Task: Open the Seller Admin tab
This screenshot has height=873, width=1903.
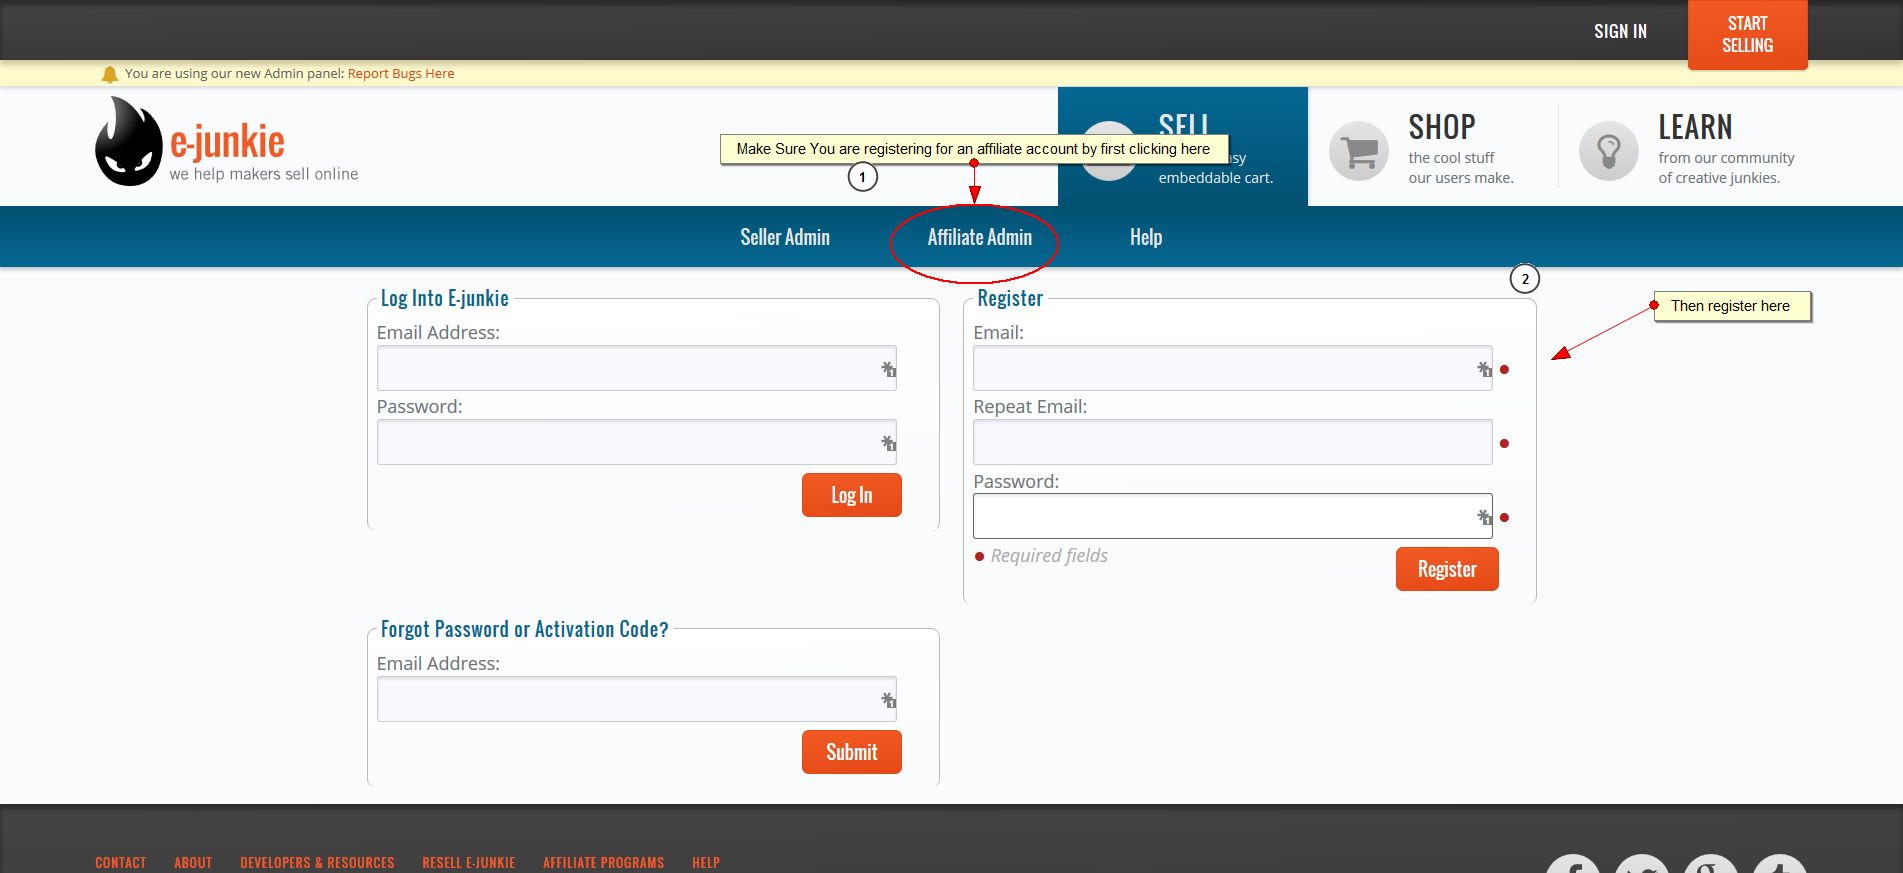Action: tap(785, 237)
